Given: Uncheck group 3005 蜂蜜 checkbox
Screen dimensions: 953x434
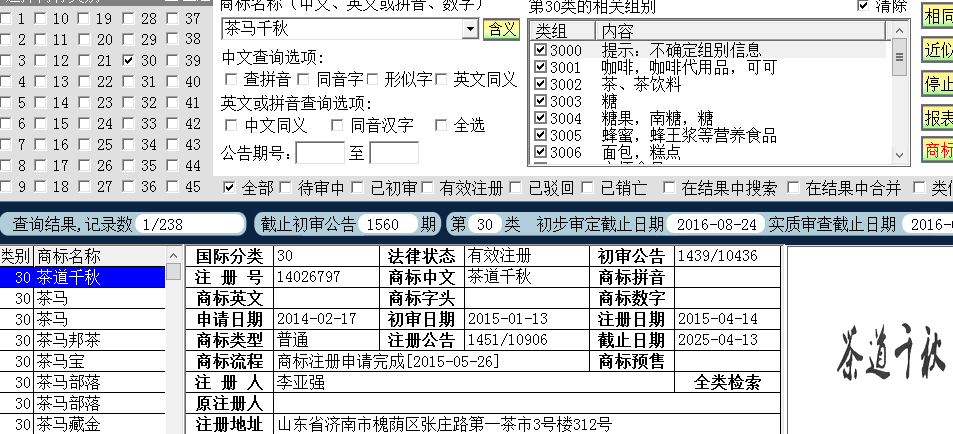Looking at the screenshot, I should tap(540, 134).
